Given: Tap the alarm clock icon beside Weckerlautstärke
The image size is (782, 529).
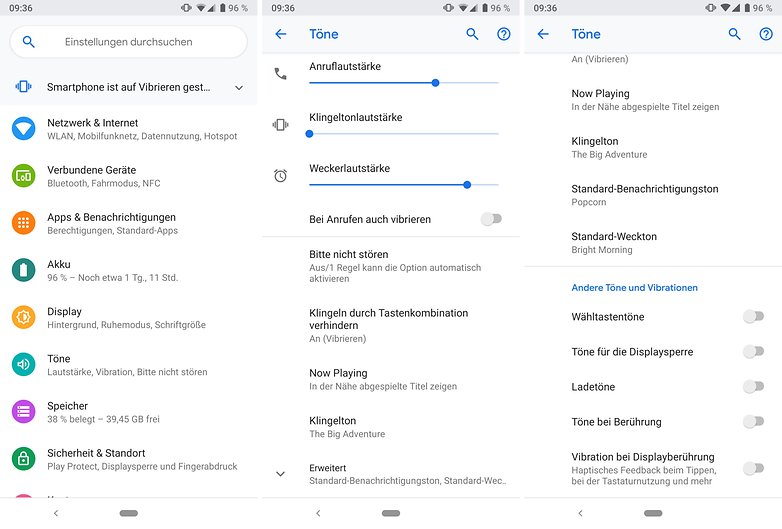Looking at the screenshot, I should click(x=281, y=176).
